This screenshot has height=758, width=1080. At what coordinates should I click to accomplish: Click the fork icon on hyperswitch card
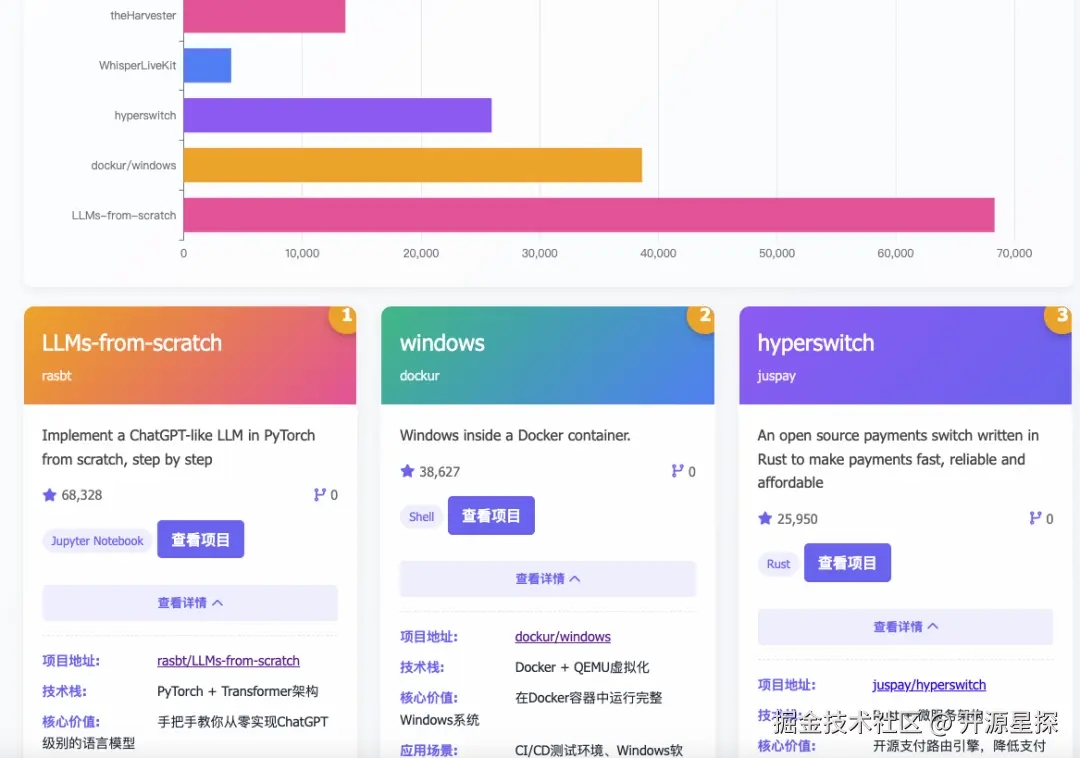(1035, 518)
